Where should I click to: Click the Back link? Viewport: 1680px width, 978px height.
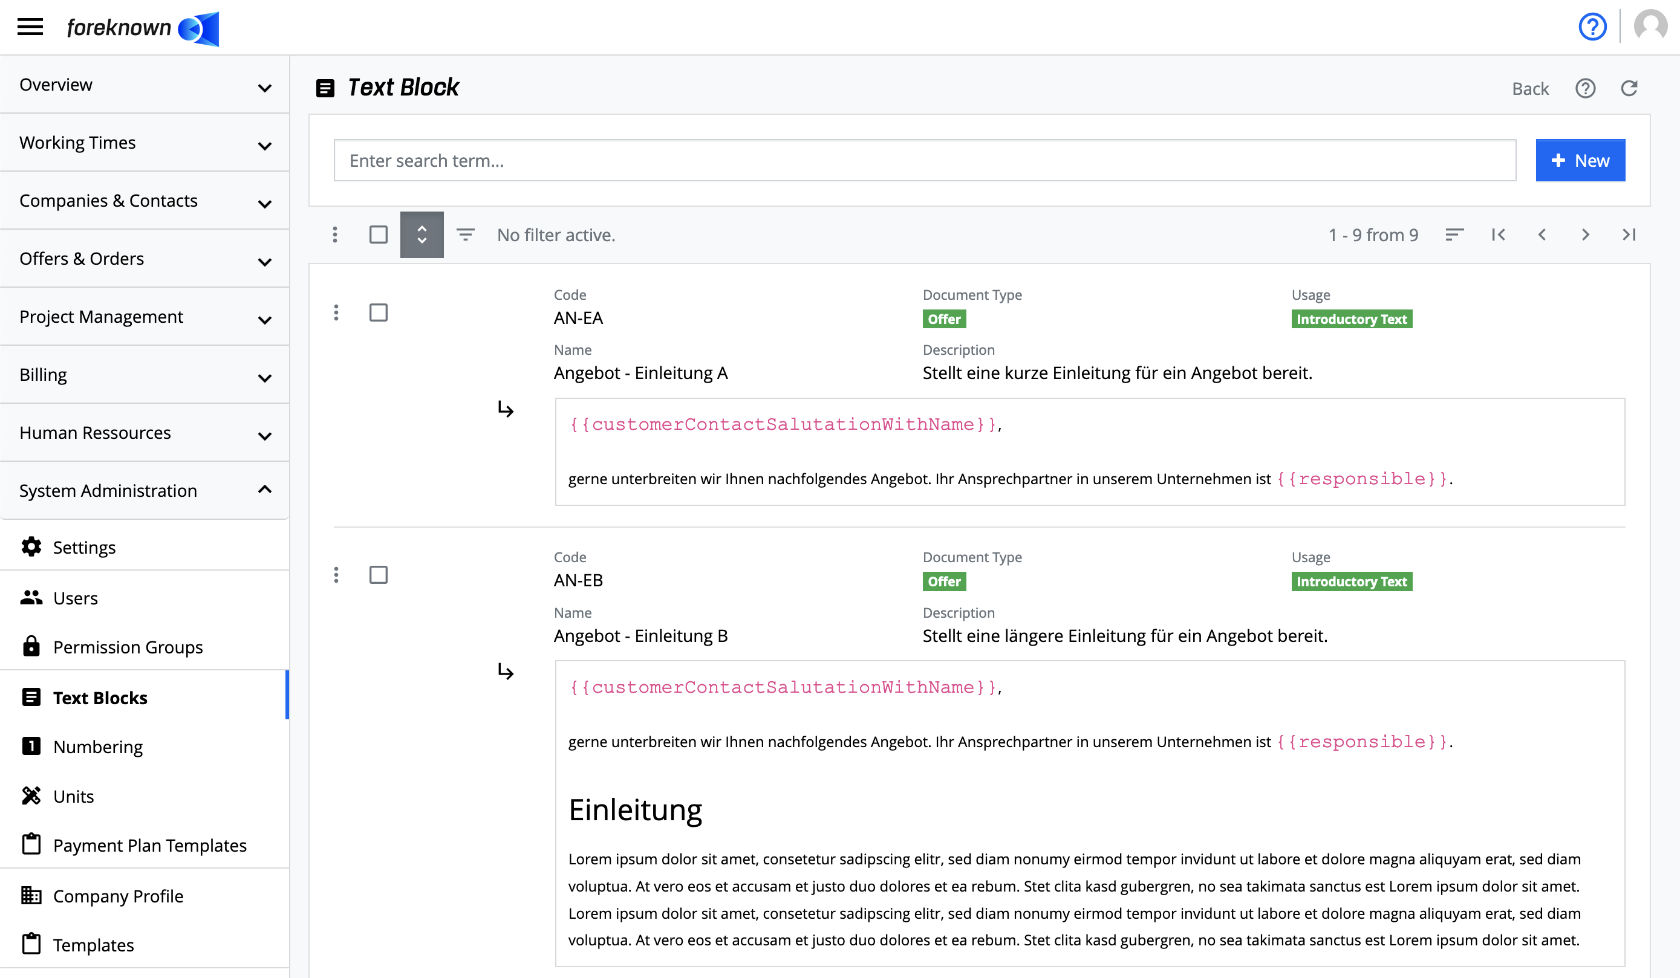1530,89
